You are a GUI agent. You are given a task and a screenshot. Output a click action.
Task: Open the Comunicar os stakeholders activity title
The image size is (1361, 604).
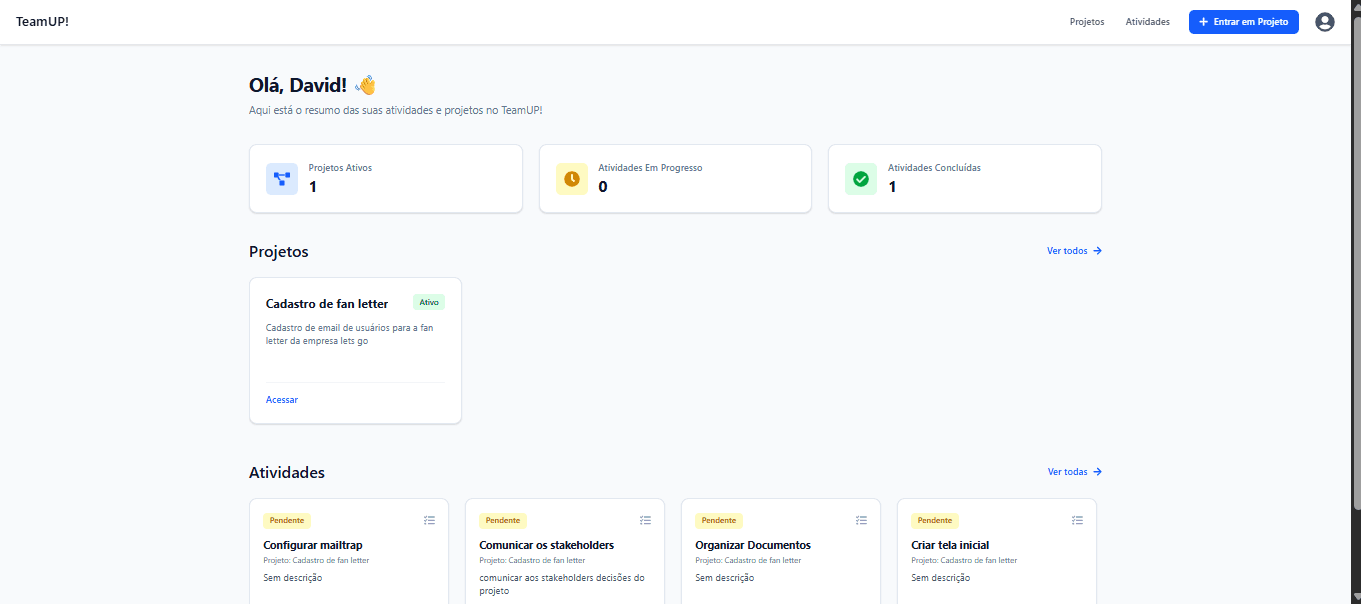[547, 545]
